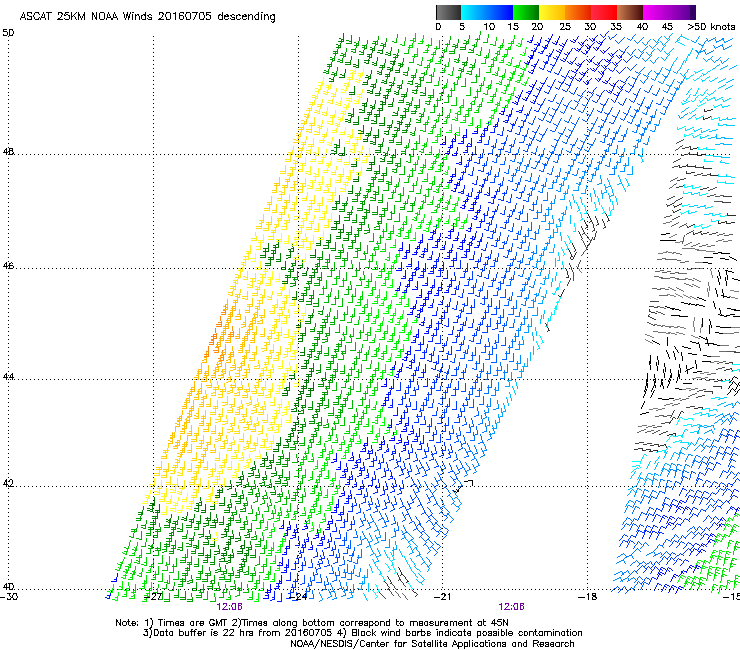The width and height of the screenshot is (740, 650).
Task: Click the brown 35-40 knots legend swatch
Action: click(x=630, y=12)
